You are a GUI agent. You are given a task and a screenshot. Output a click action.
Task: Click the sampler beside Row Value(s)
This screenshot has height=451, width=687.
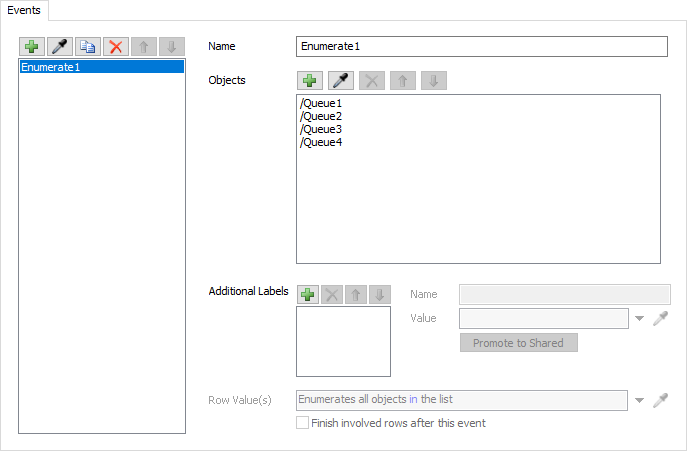coord(660,400)
